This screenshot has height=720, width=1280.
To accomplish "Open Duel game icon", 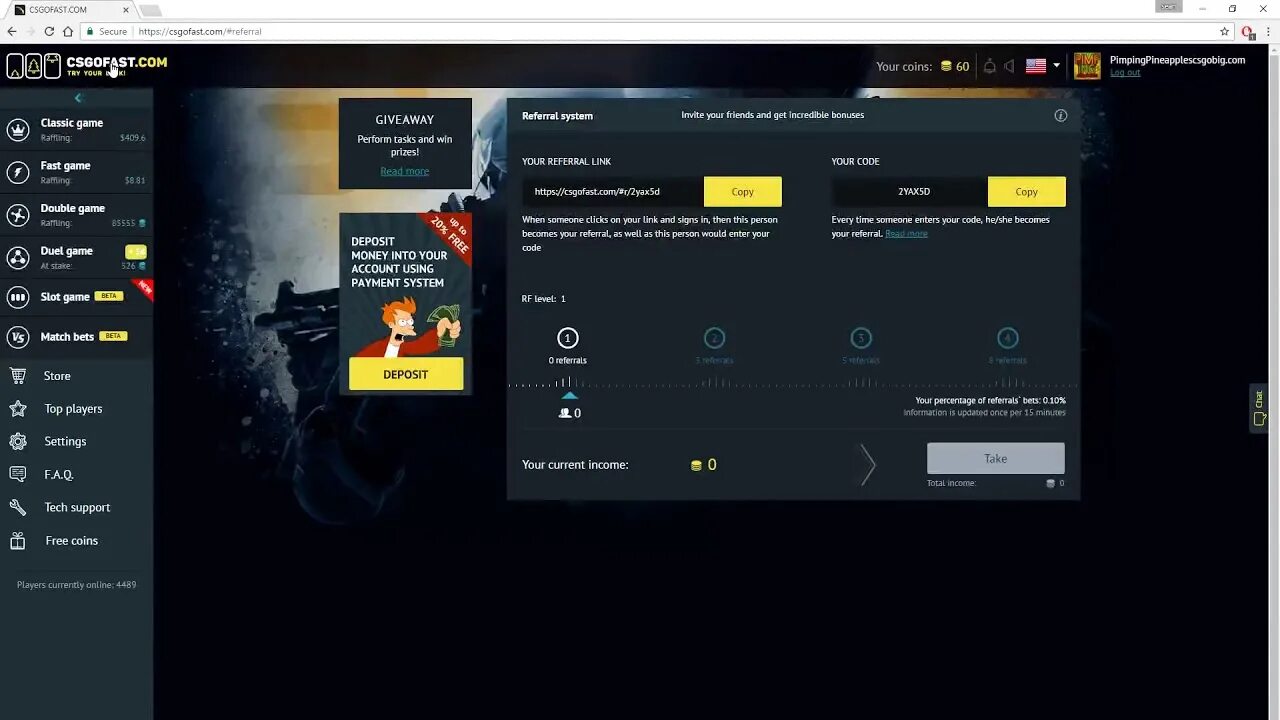I will pos(18,258).
